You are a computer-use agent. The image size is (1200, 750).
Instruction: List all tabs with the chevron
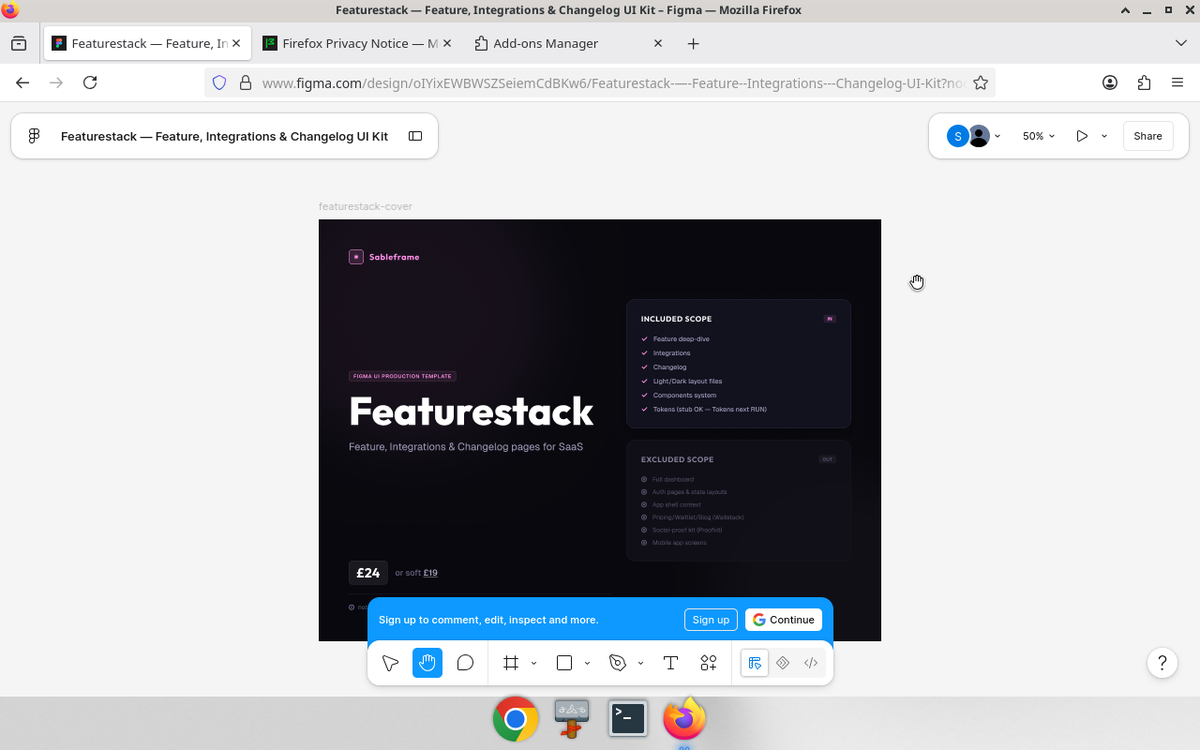click(x=1180, y=43)
